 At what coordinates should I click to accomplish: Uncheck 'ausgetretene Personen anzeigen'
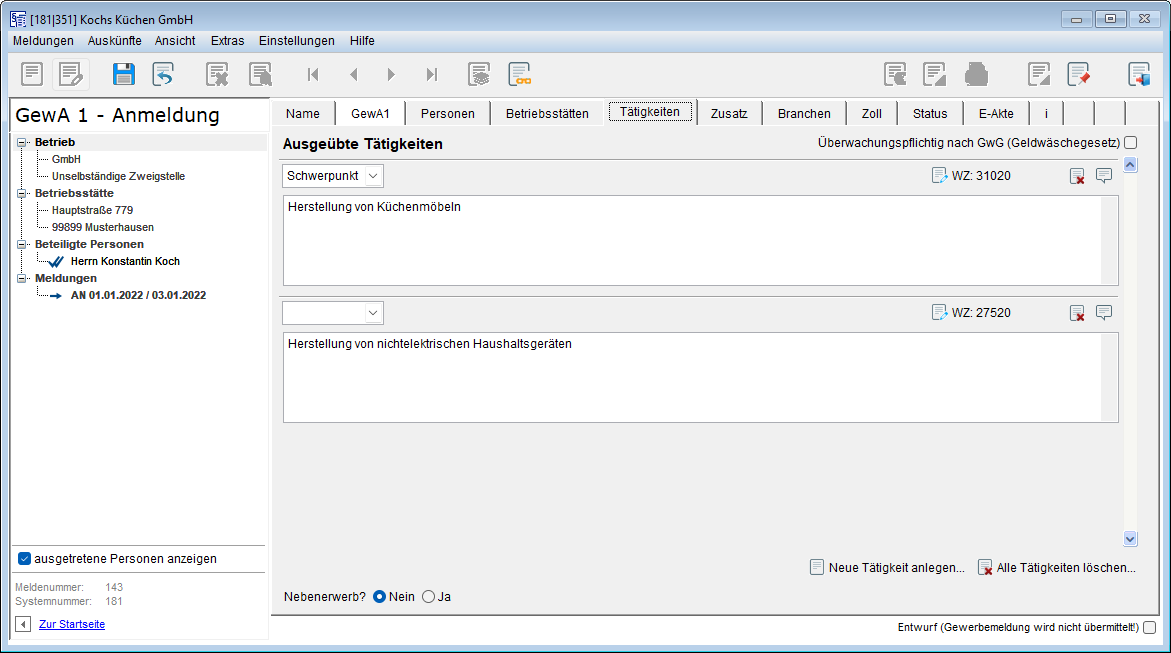point(25,559)
